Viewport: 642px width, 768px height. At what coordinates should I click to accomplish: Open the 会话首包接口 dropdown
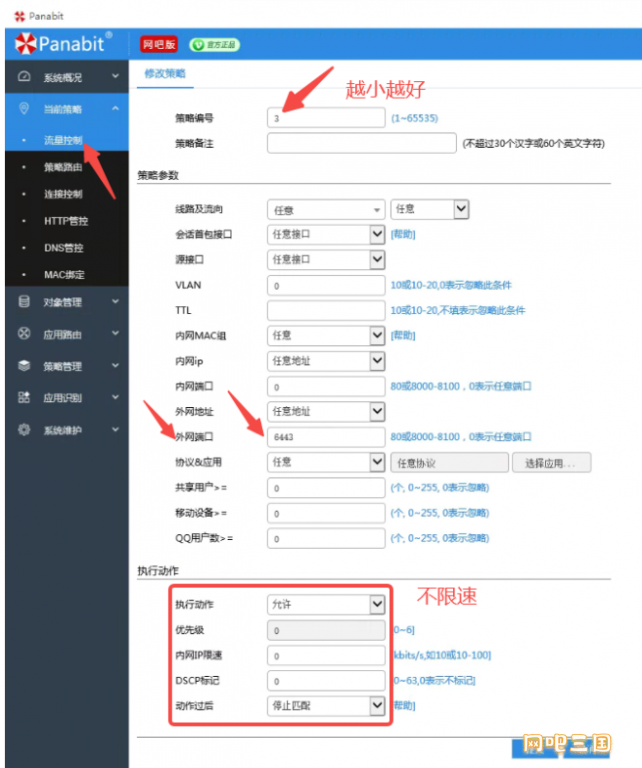[326, 235]
